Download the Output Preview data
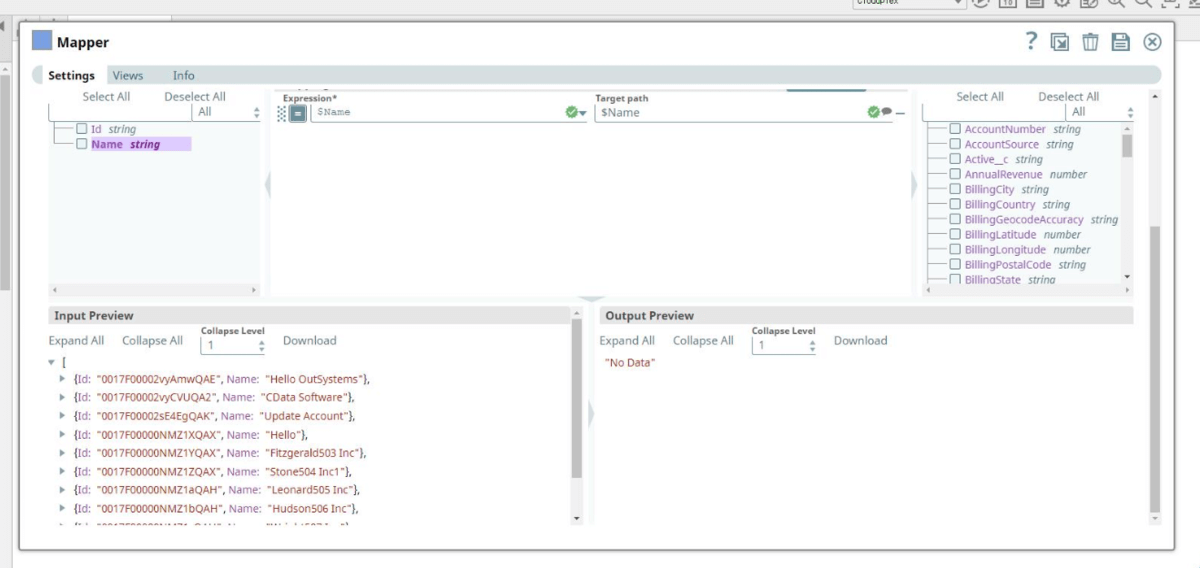The image size is (1200, 568). point(861,341)
